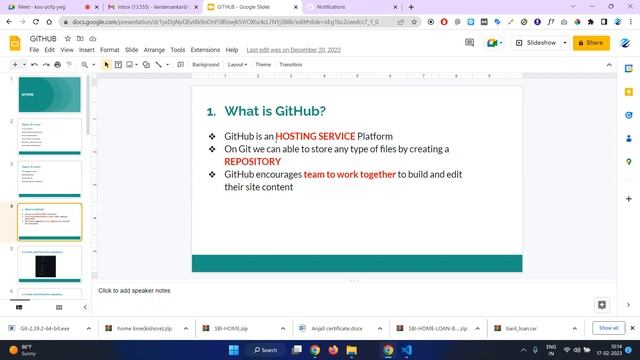Viewport: 640px width, 360px height.
Task: Select the text box tool
Action: tap(118, 64)
